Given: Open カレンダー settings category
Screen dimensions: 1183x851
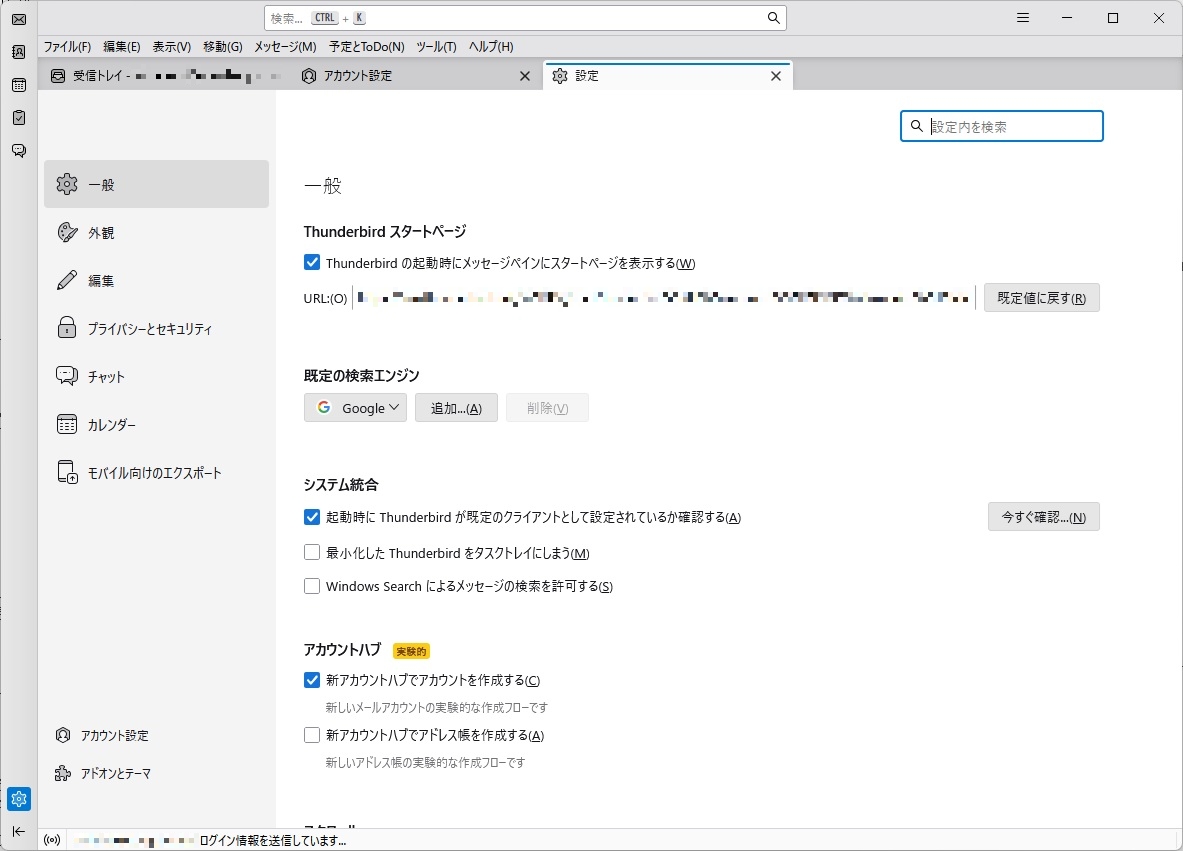Looking at the screenshot, I should pyautogui.click(x=156, y=425).
